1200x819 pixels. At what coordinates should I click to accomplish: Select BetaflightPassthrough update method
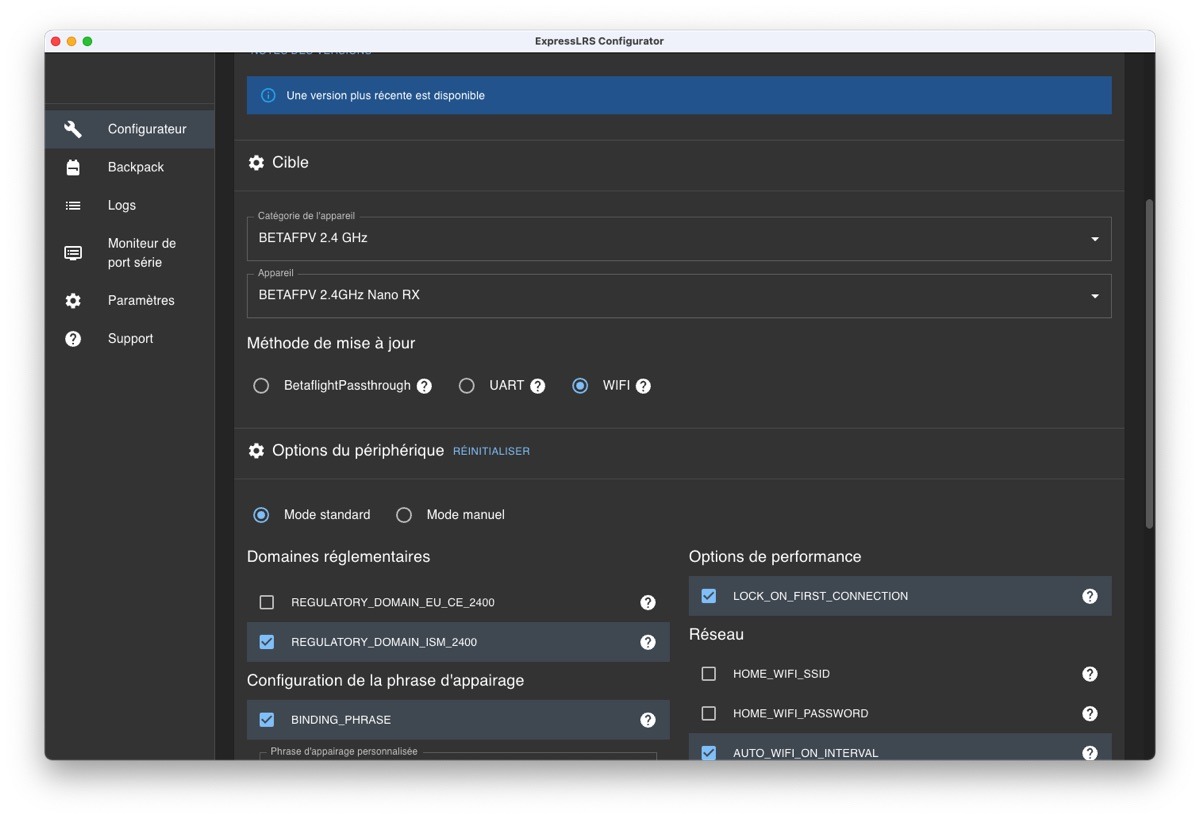pyautogui.click(x=261, y=386)
